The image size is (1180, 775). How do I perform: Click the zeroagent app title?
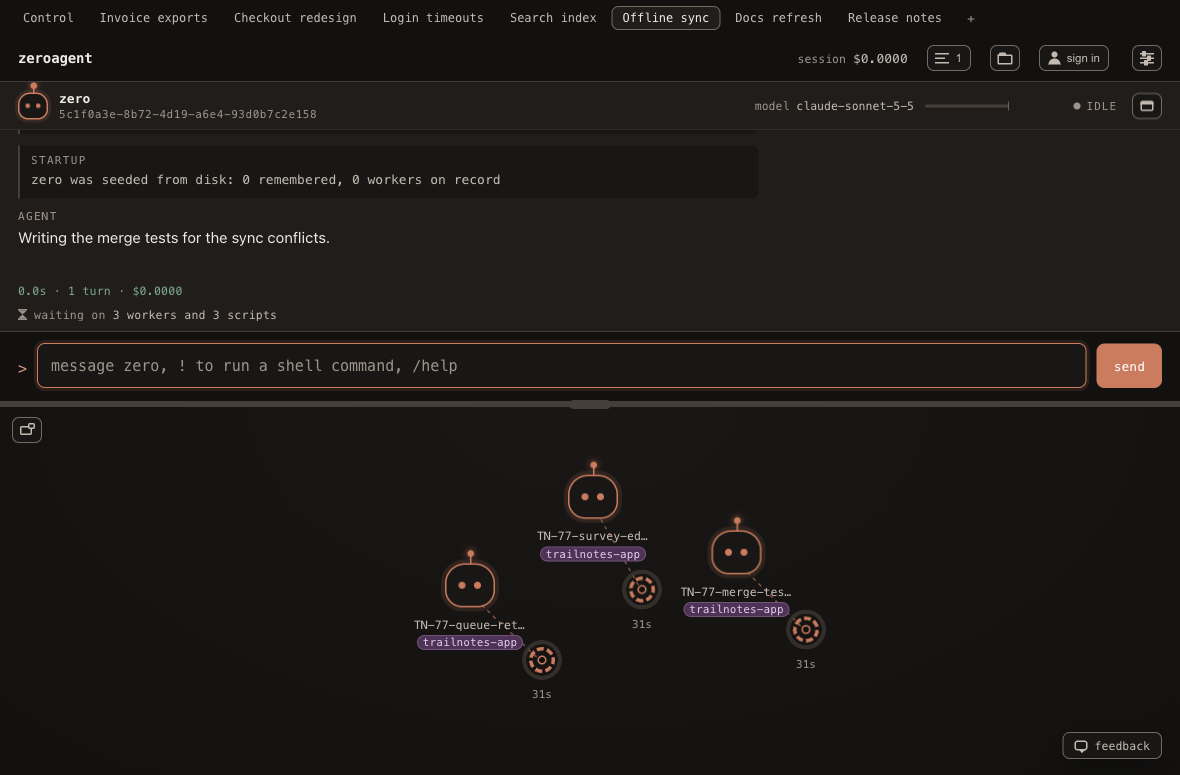55,58
